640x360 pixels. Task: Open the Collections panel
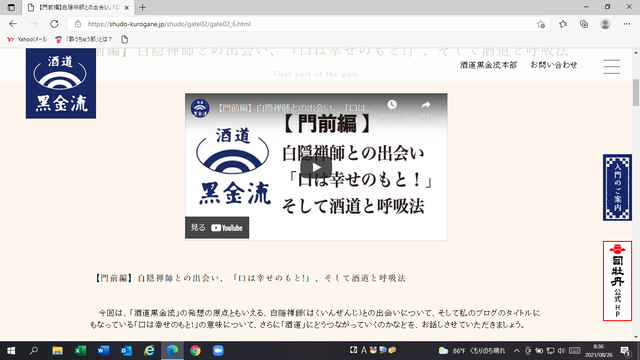pos(584,24)
